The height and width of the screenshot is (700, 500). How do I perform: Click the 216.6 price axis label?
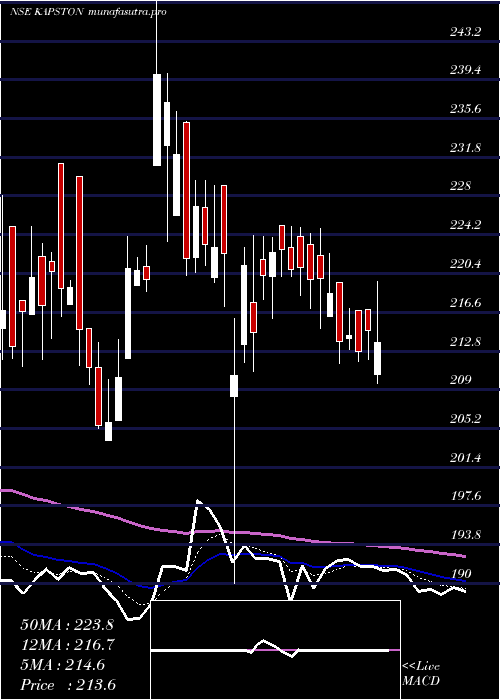click(x=465, y=303)
